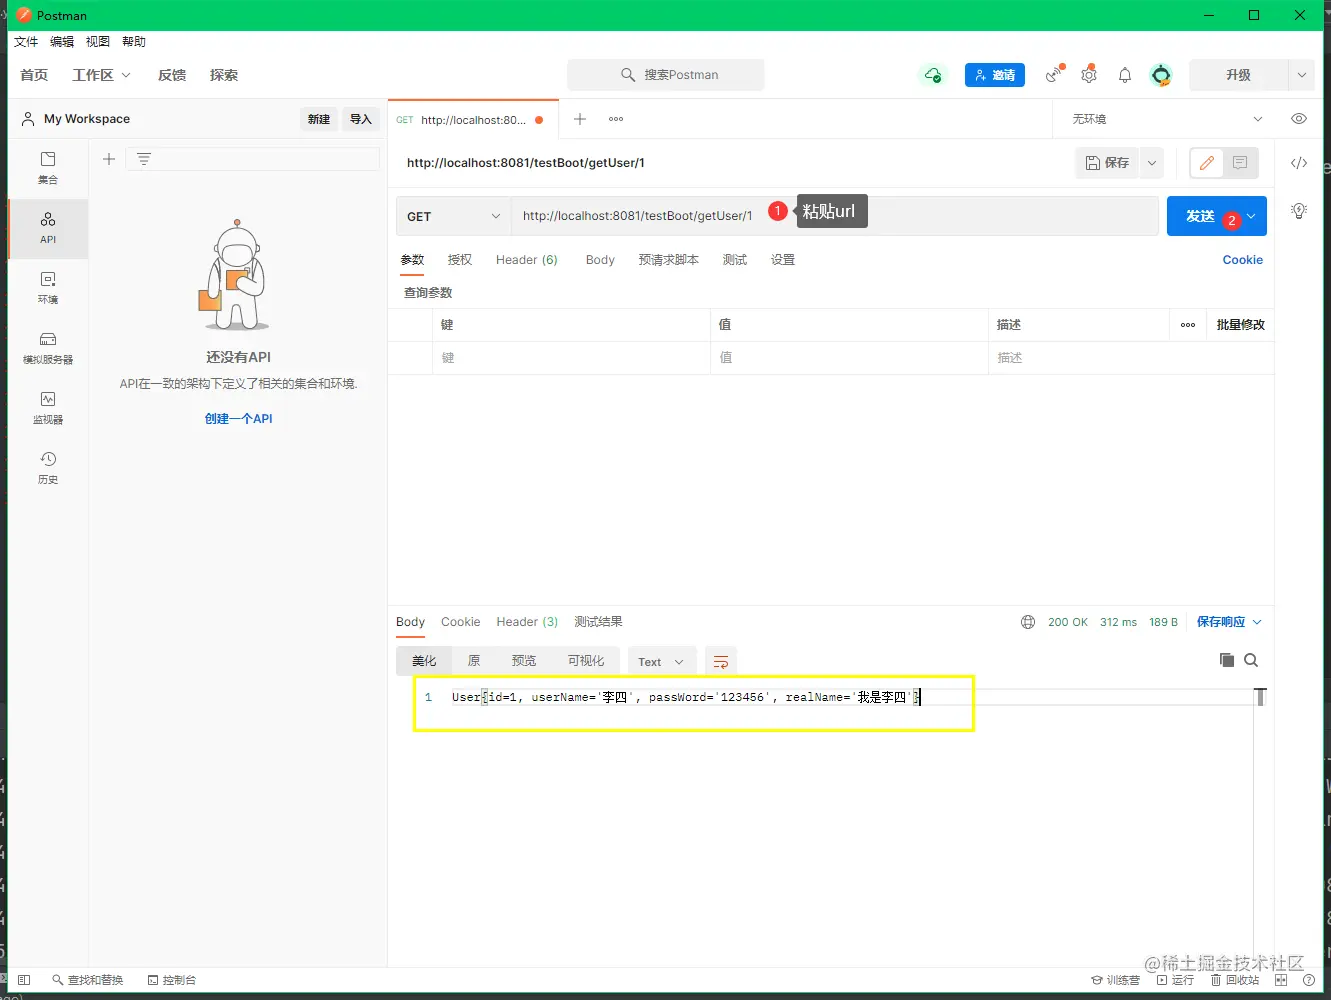Image resolution: width=1331 pixels, height=1000 pixels.
Task: Click the help question icon in status bar
Action: (x=1309, y=980)
